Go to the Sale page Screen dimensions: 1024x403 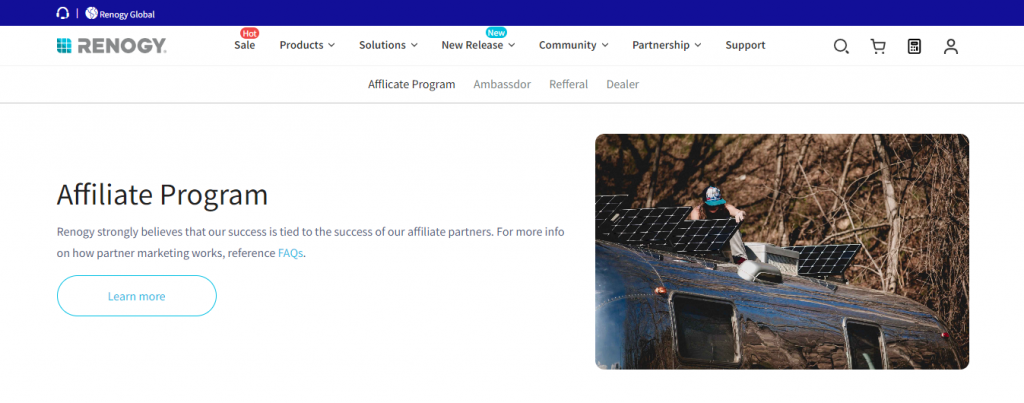245,45
